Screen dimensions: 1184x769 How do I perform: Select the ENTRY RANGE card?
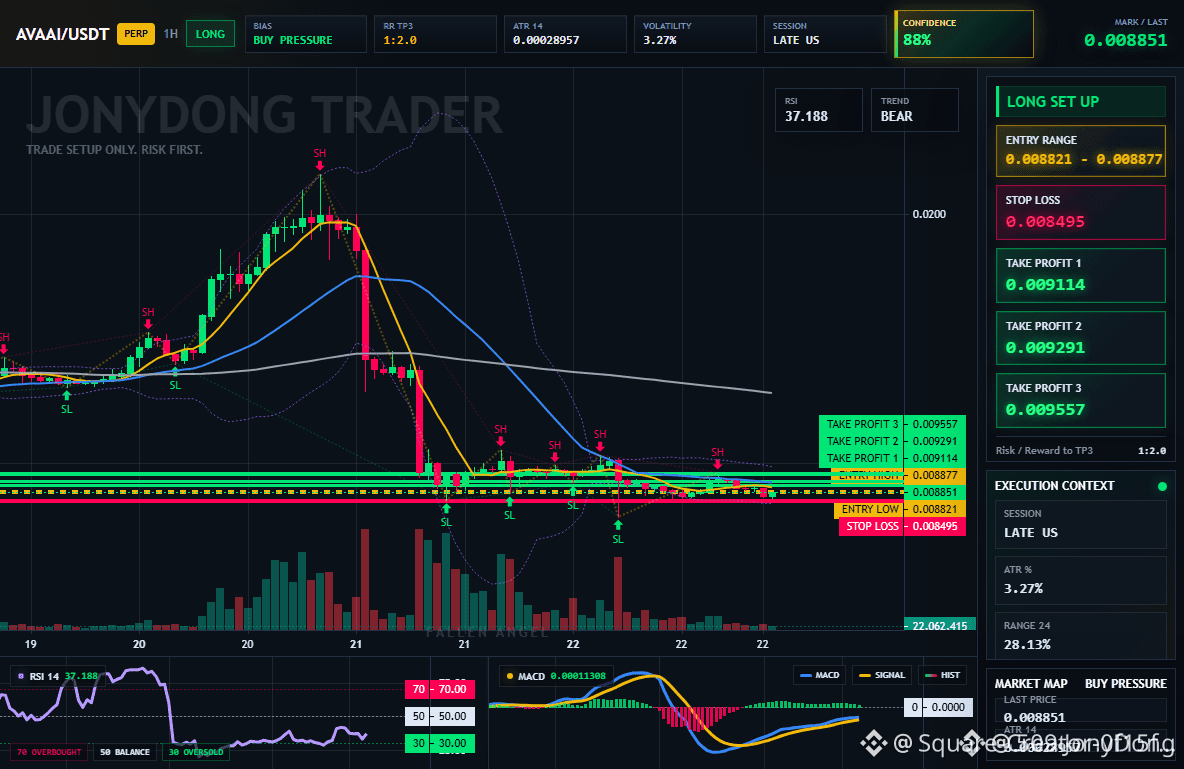(x=1081, y=151)
